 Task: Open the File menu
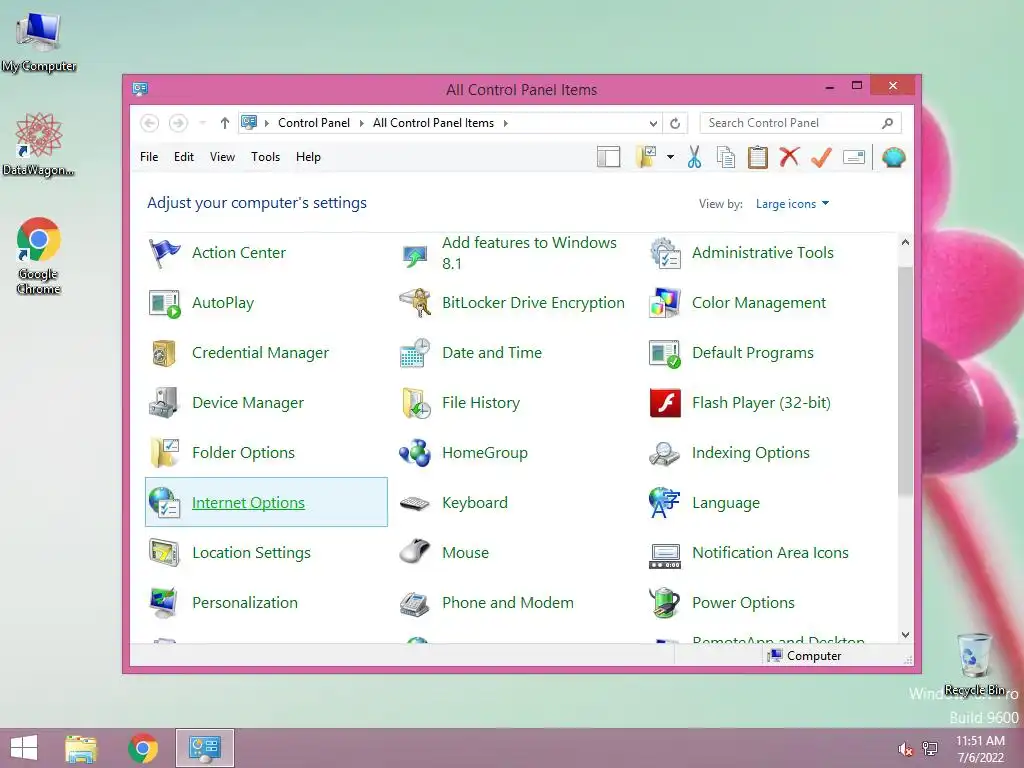149,157
